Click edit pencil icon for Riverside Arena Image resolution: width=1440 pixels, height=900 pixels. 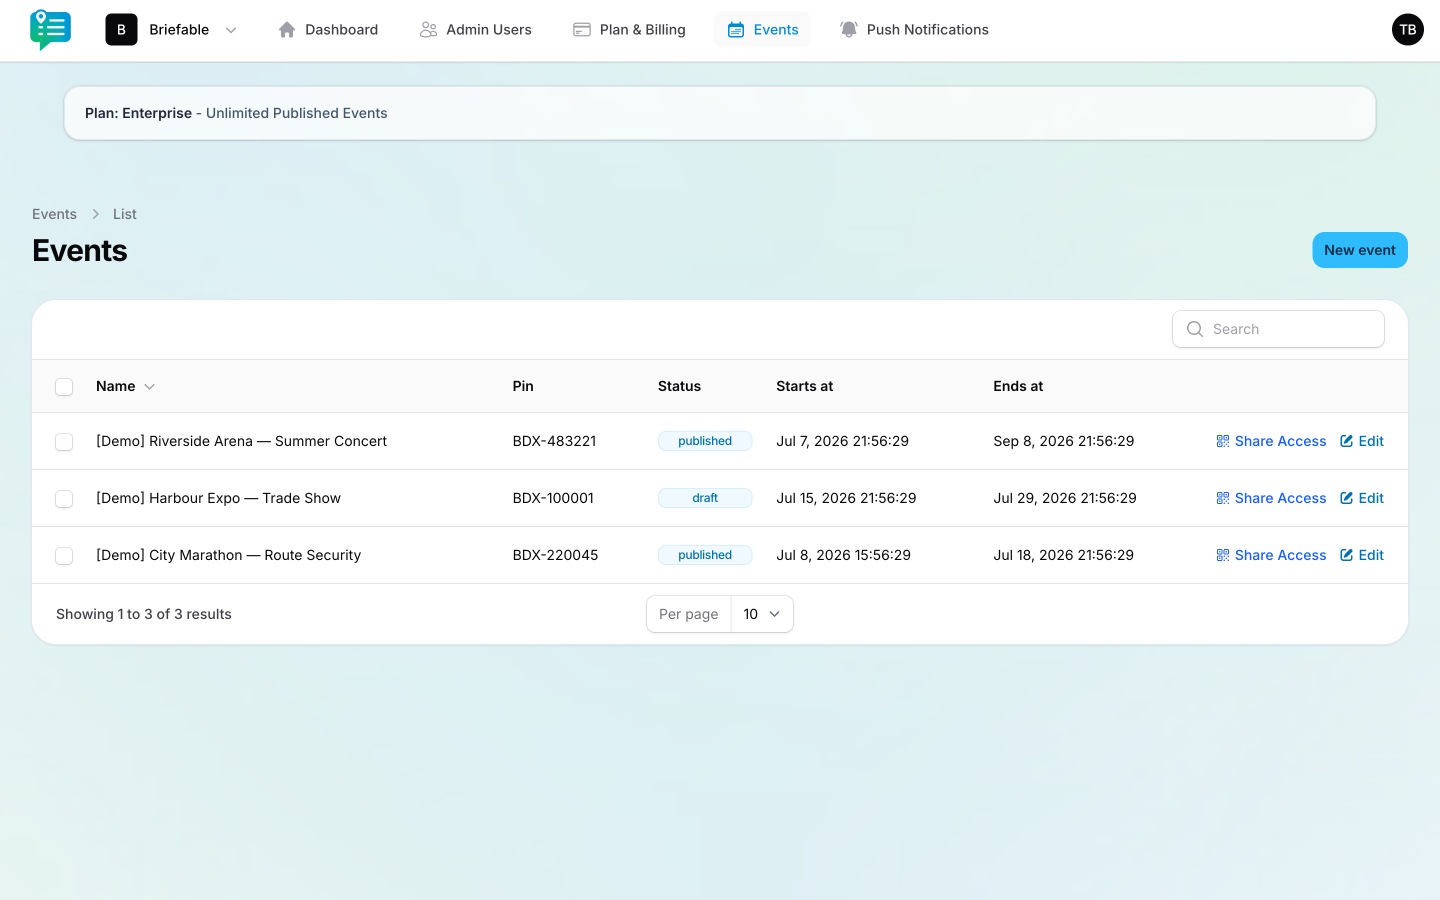(1347, 441)
